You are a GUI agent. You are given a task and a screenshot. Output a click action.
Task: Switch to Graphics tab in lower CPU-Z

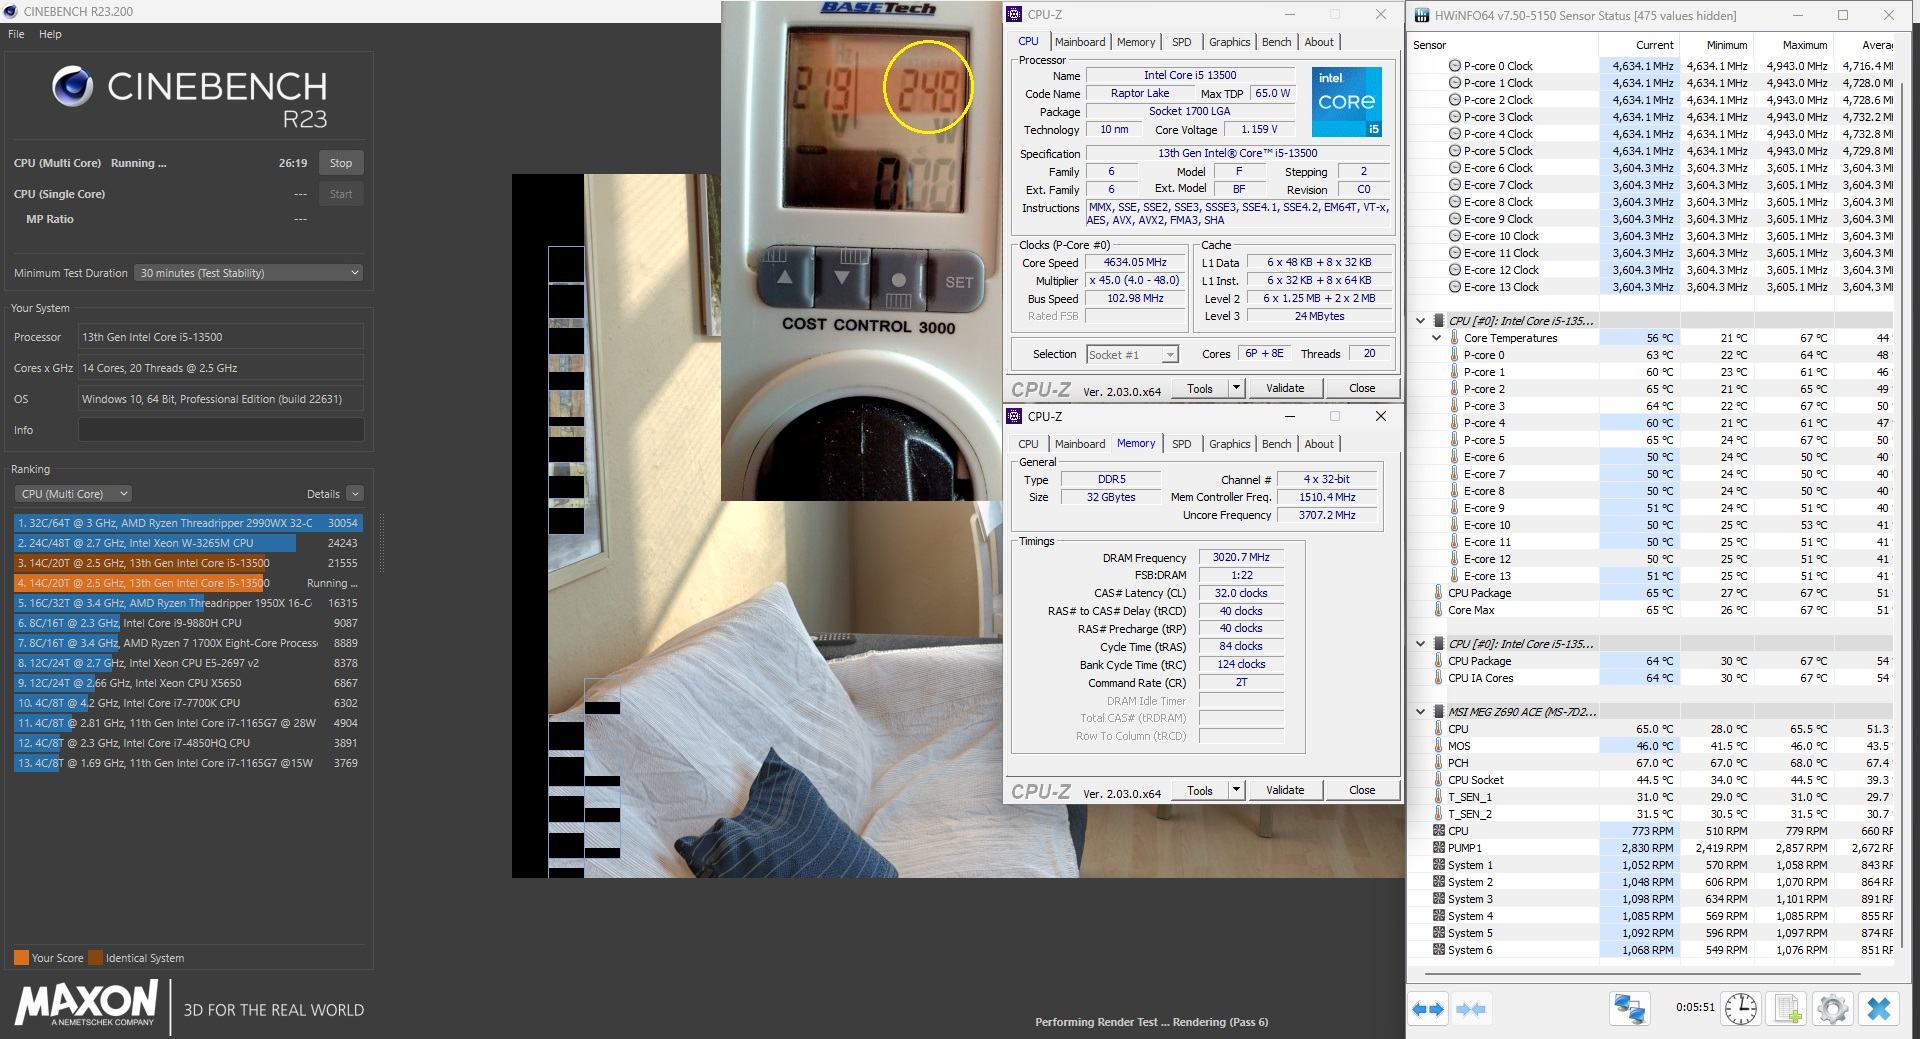[x=1229, y=444]
